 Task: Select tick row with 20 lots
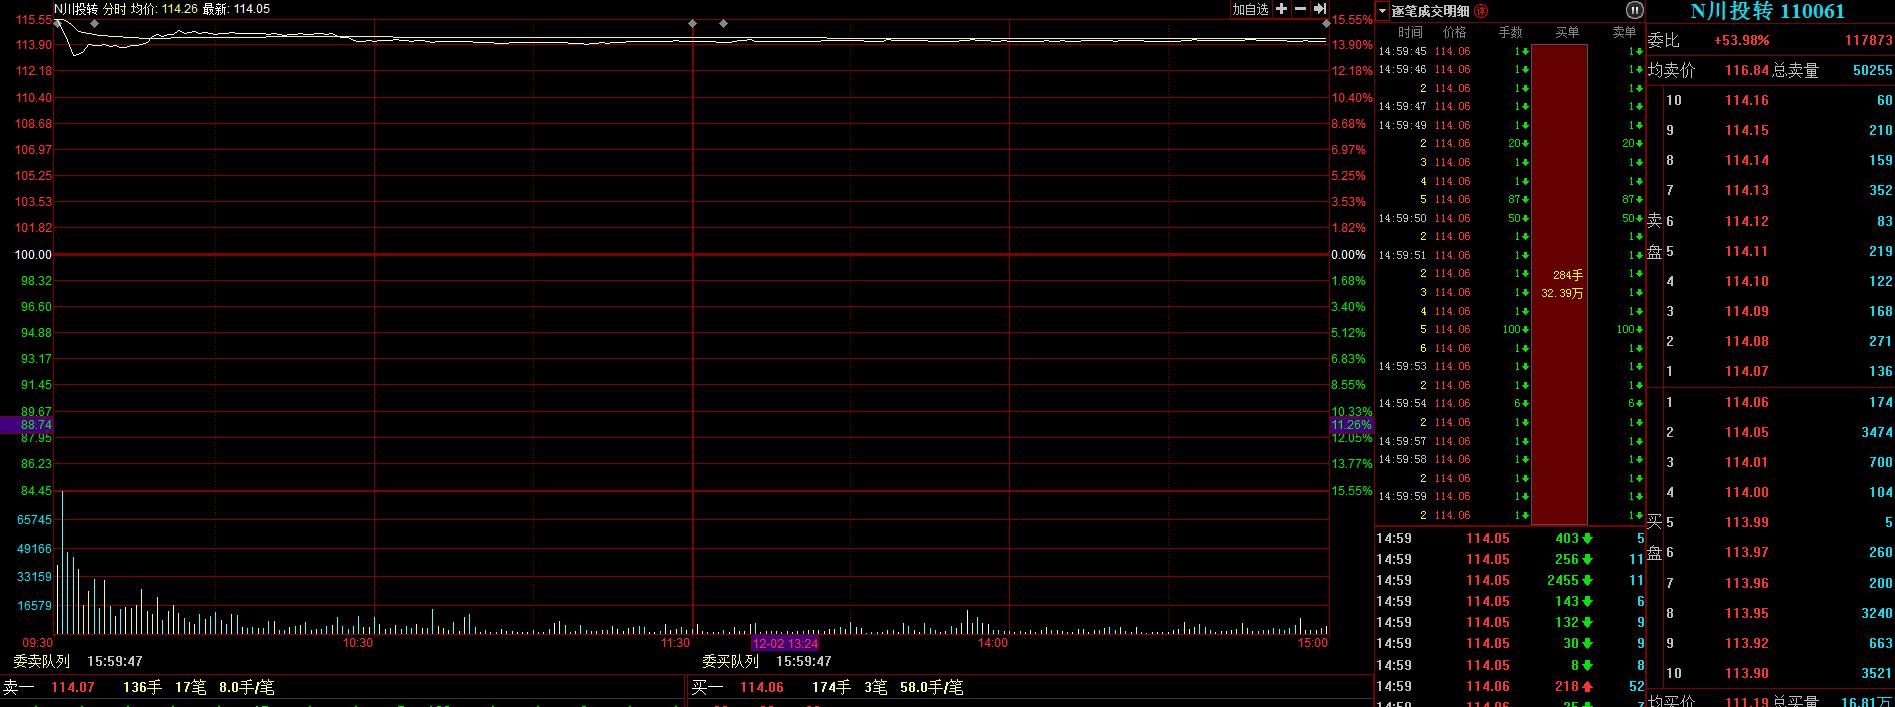pos(1510,143)
